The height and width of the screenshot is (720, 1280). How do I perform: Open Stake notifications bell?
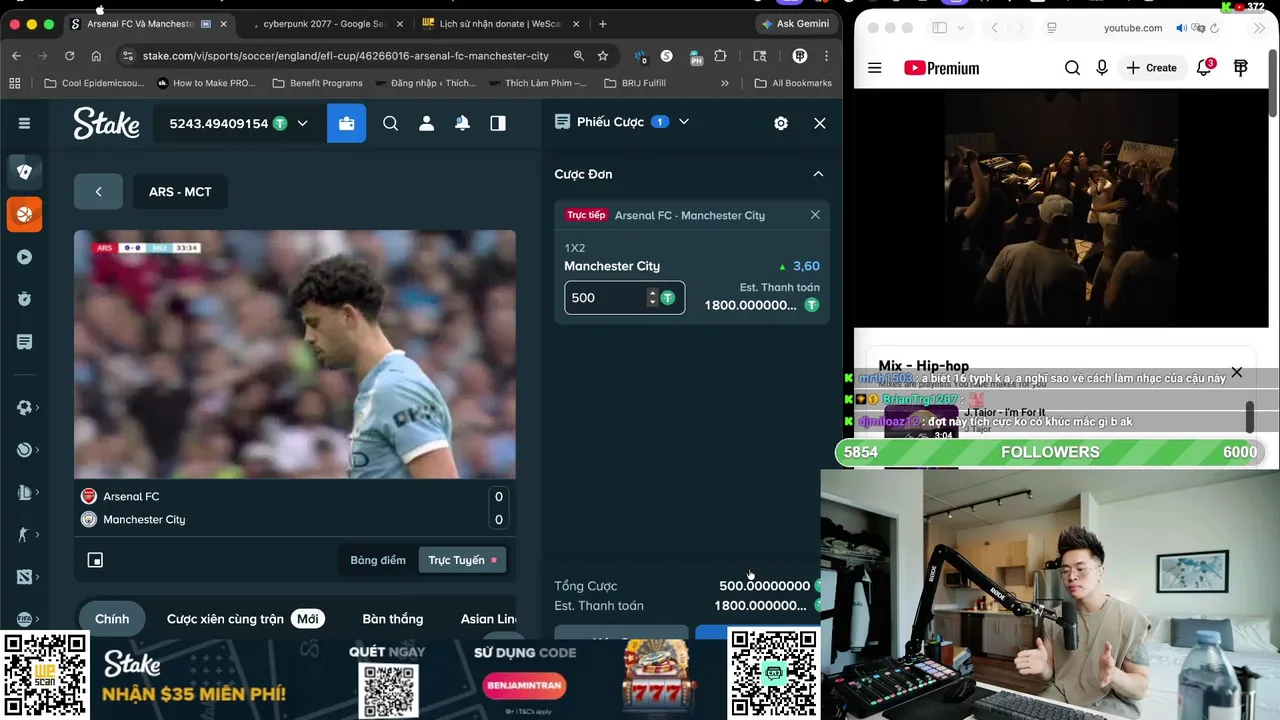click(x=462, y=123)
